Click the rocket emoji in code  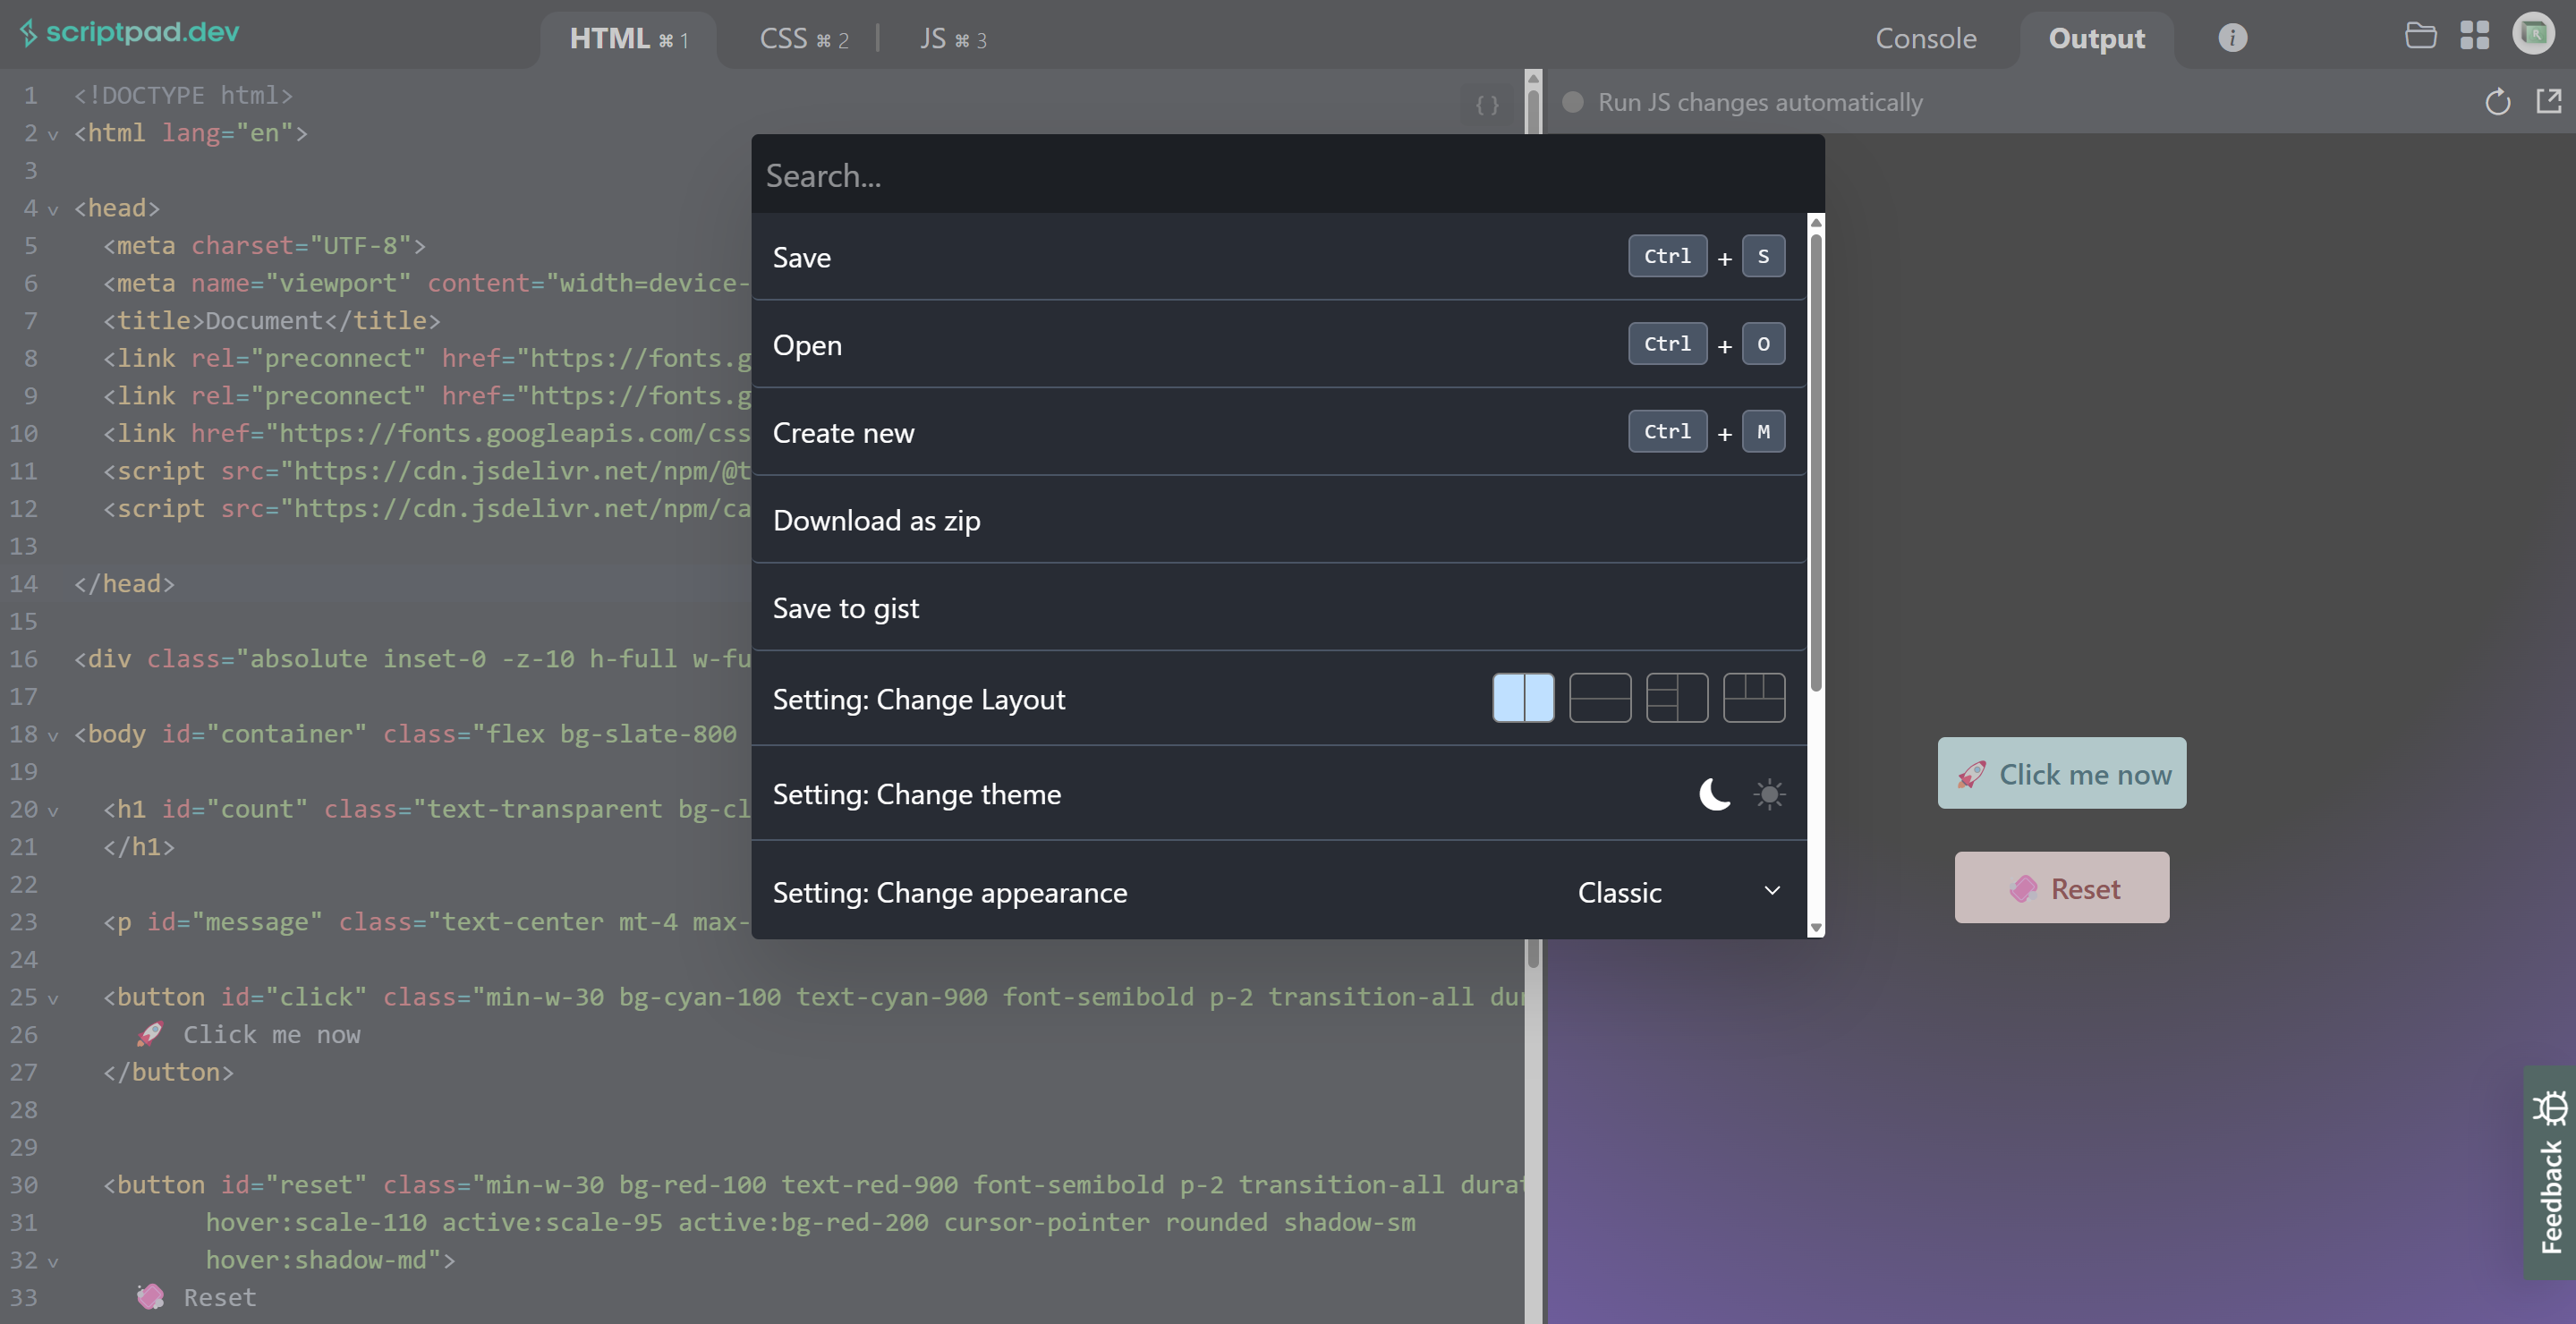[x=150, y=1034]
